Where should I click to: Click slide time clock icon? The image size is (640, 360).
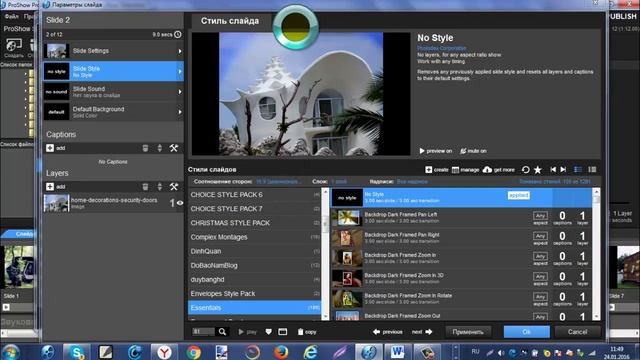click(178, 35)
